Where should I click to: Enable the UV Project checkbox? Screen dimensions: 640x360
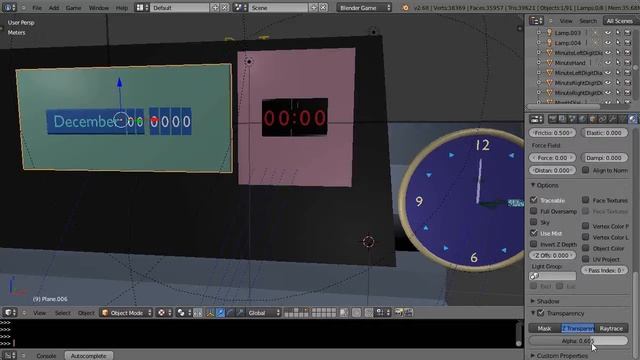[x=586, y=259]
